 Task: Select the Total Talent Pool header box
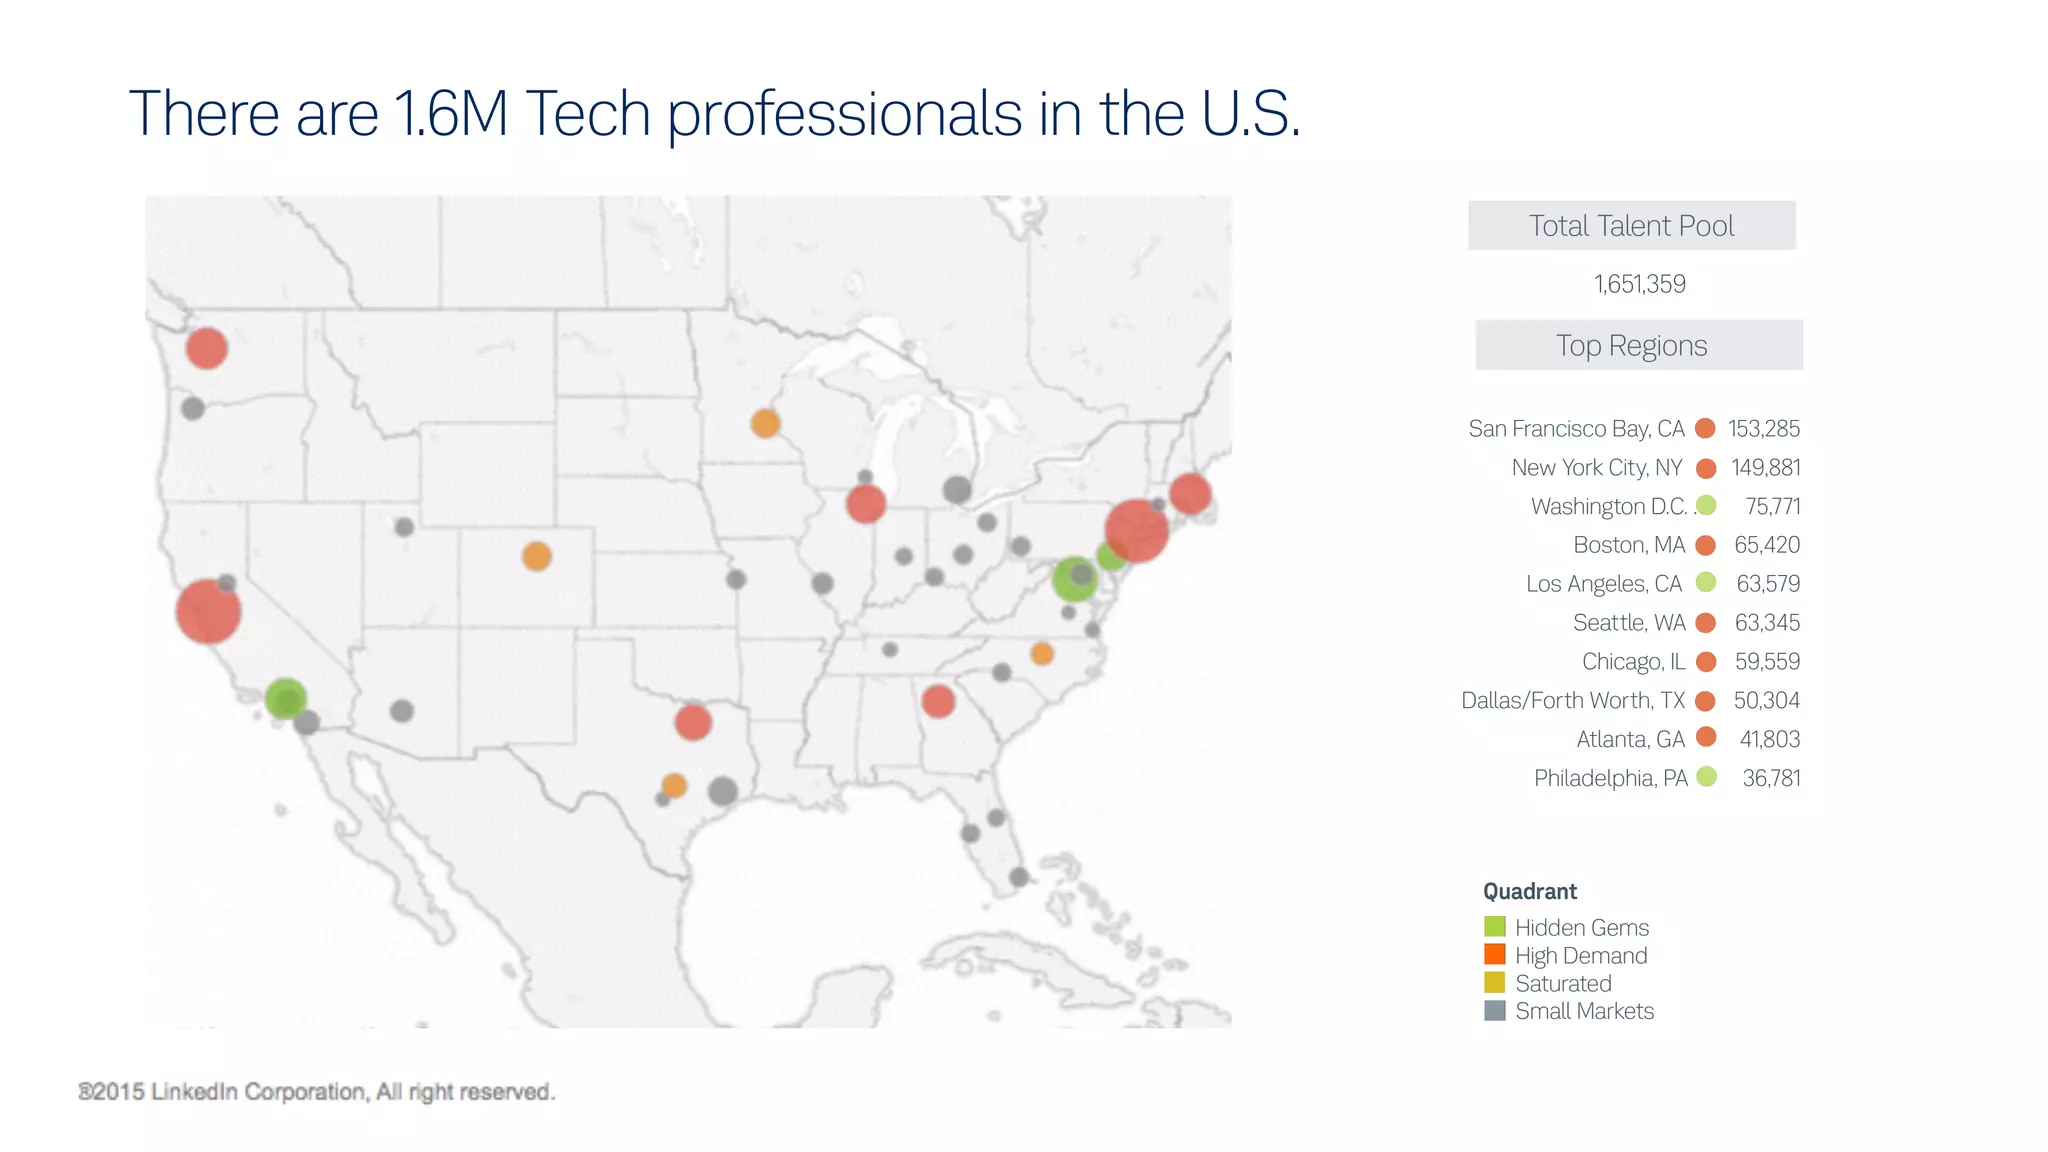1631,225
